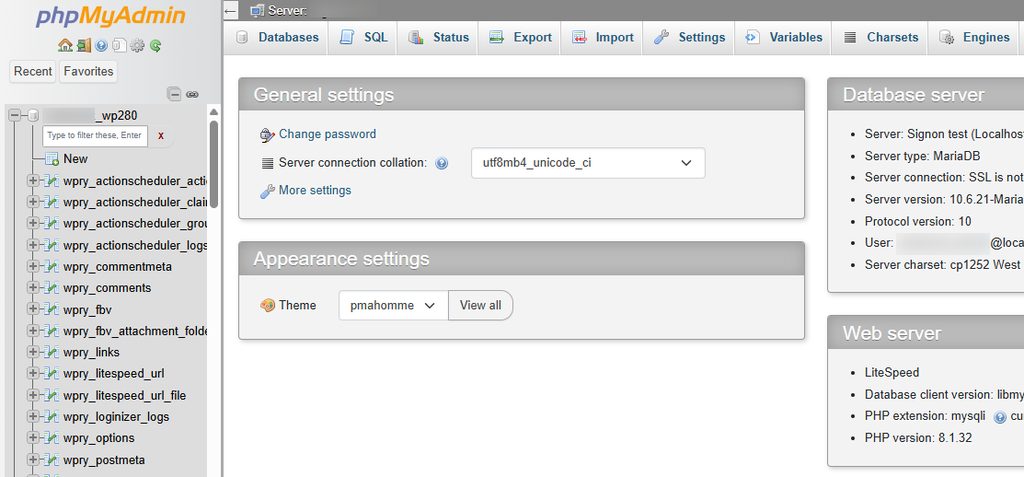Screen dimensions: 1024x477
Task: Open the Charsets tab
Action: [x=880, y=37]
